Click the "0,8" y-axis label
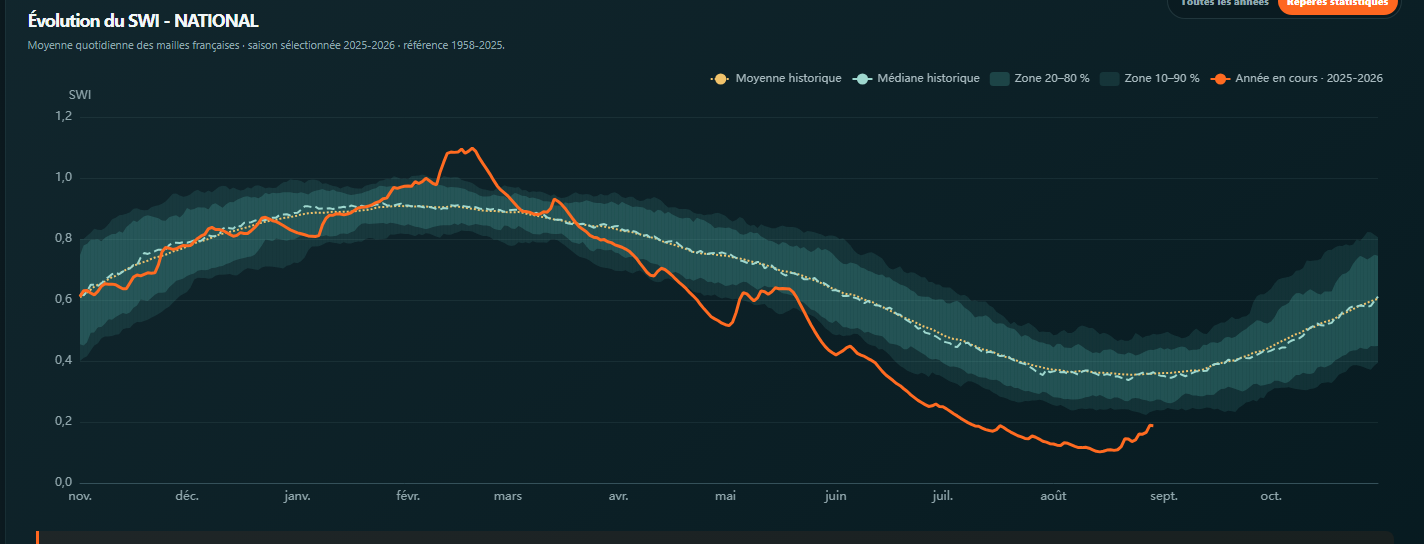The width and height of the screenshot is (1424, 544). (x=63, y=238)
